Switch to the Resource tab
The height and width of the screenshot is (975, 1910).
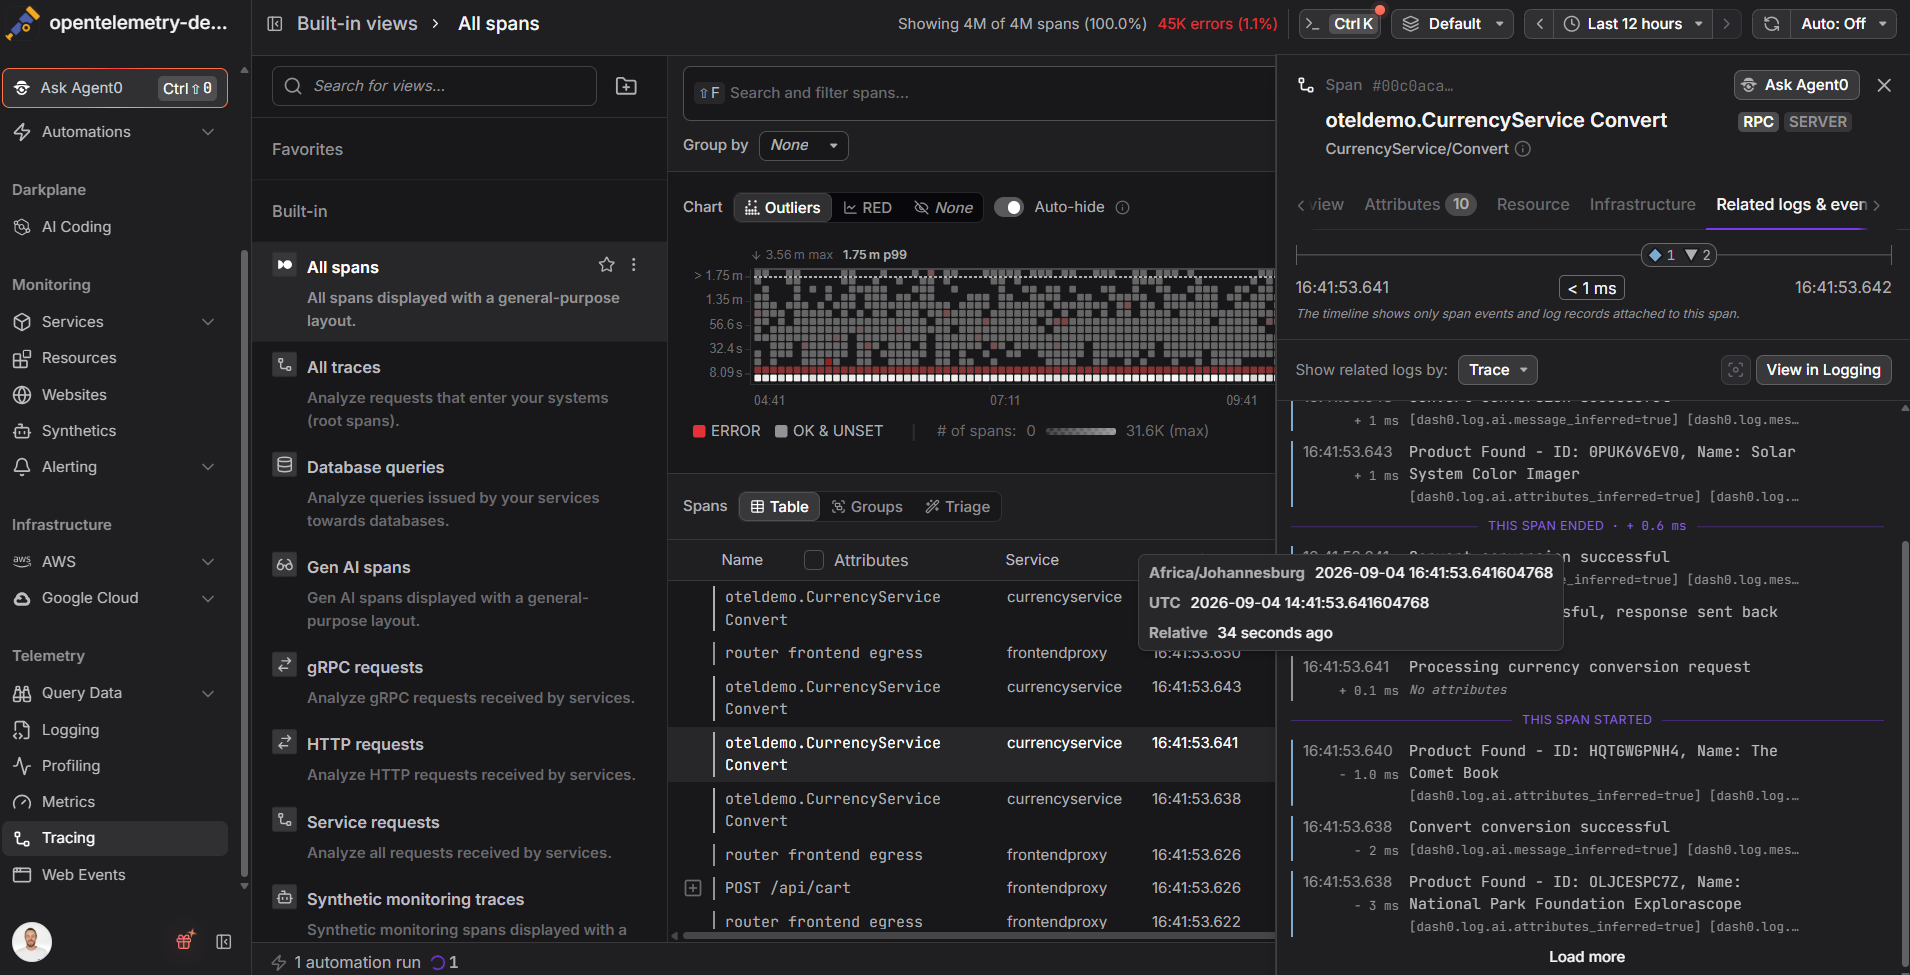[1533, 204]
